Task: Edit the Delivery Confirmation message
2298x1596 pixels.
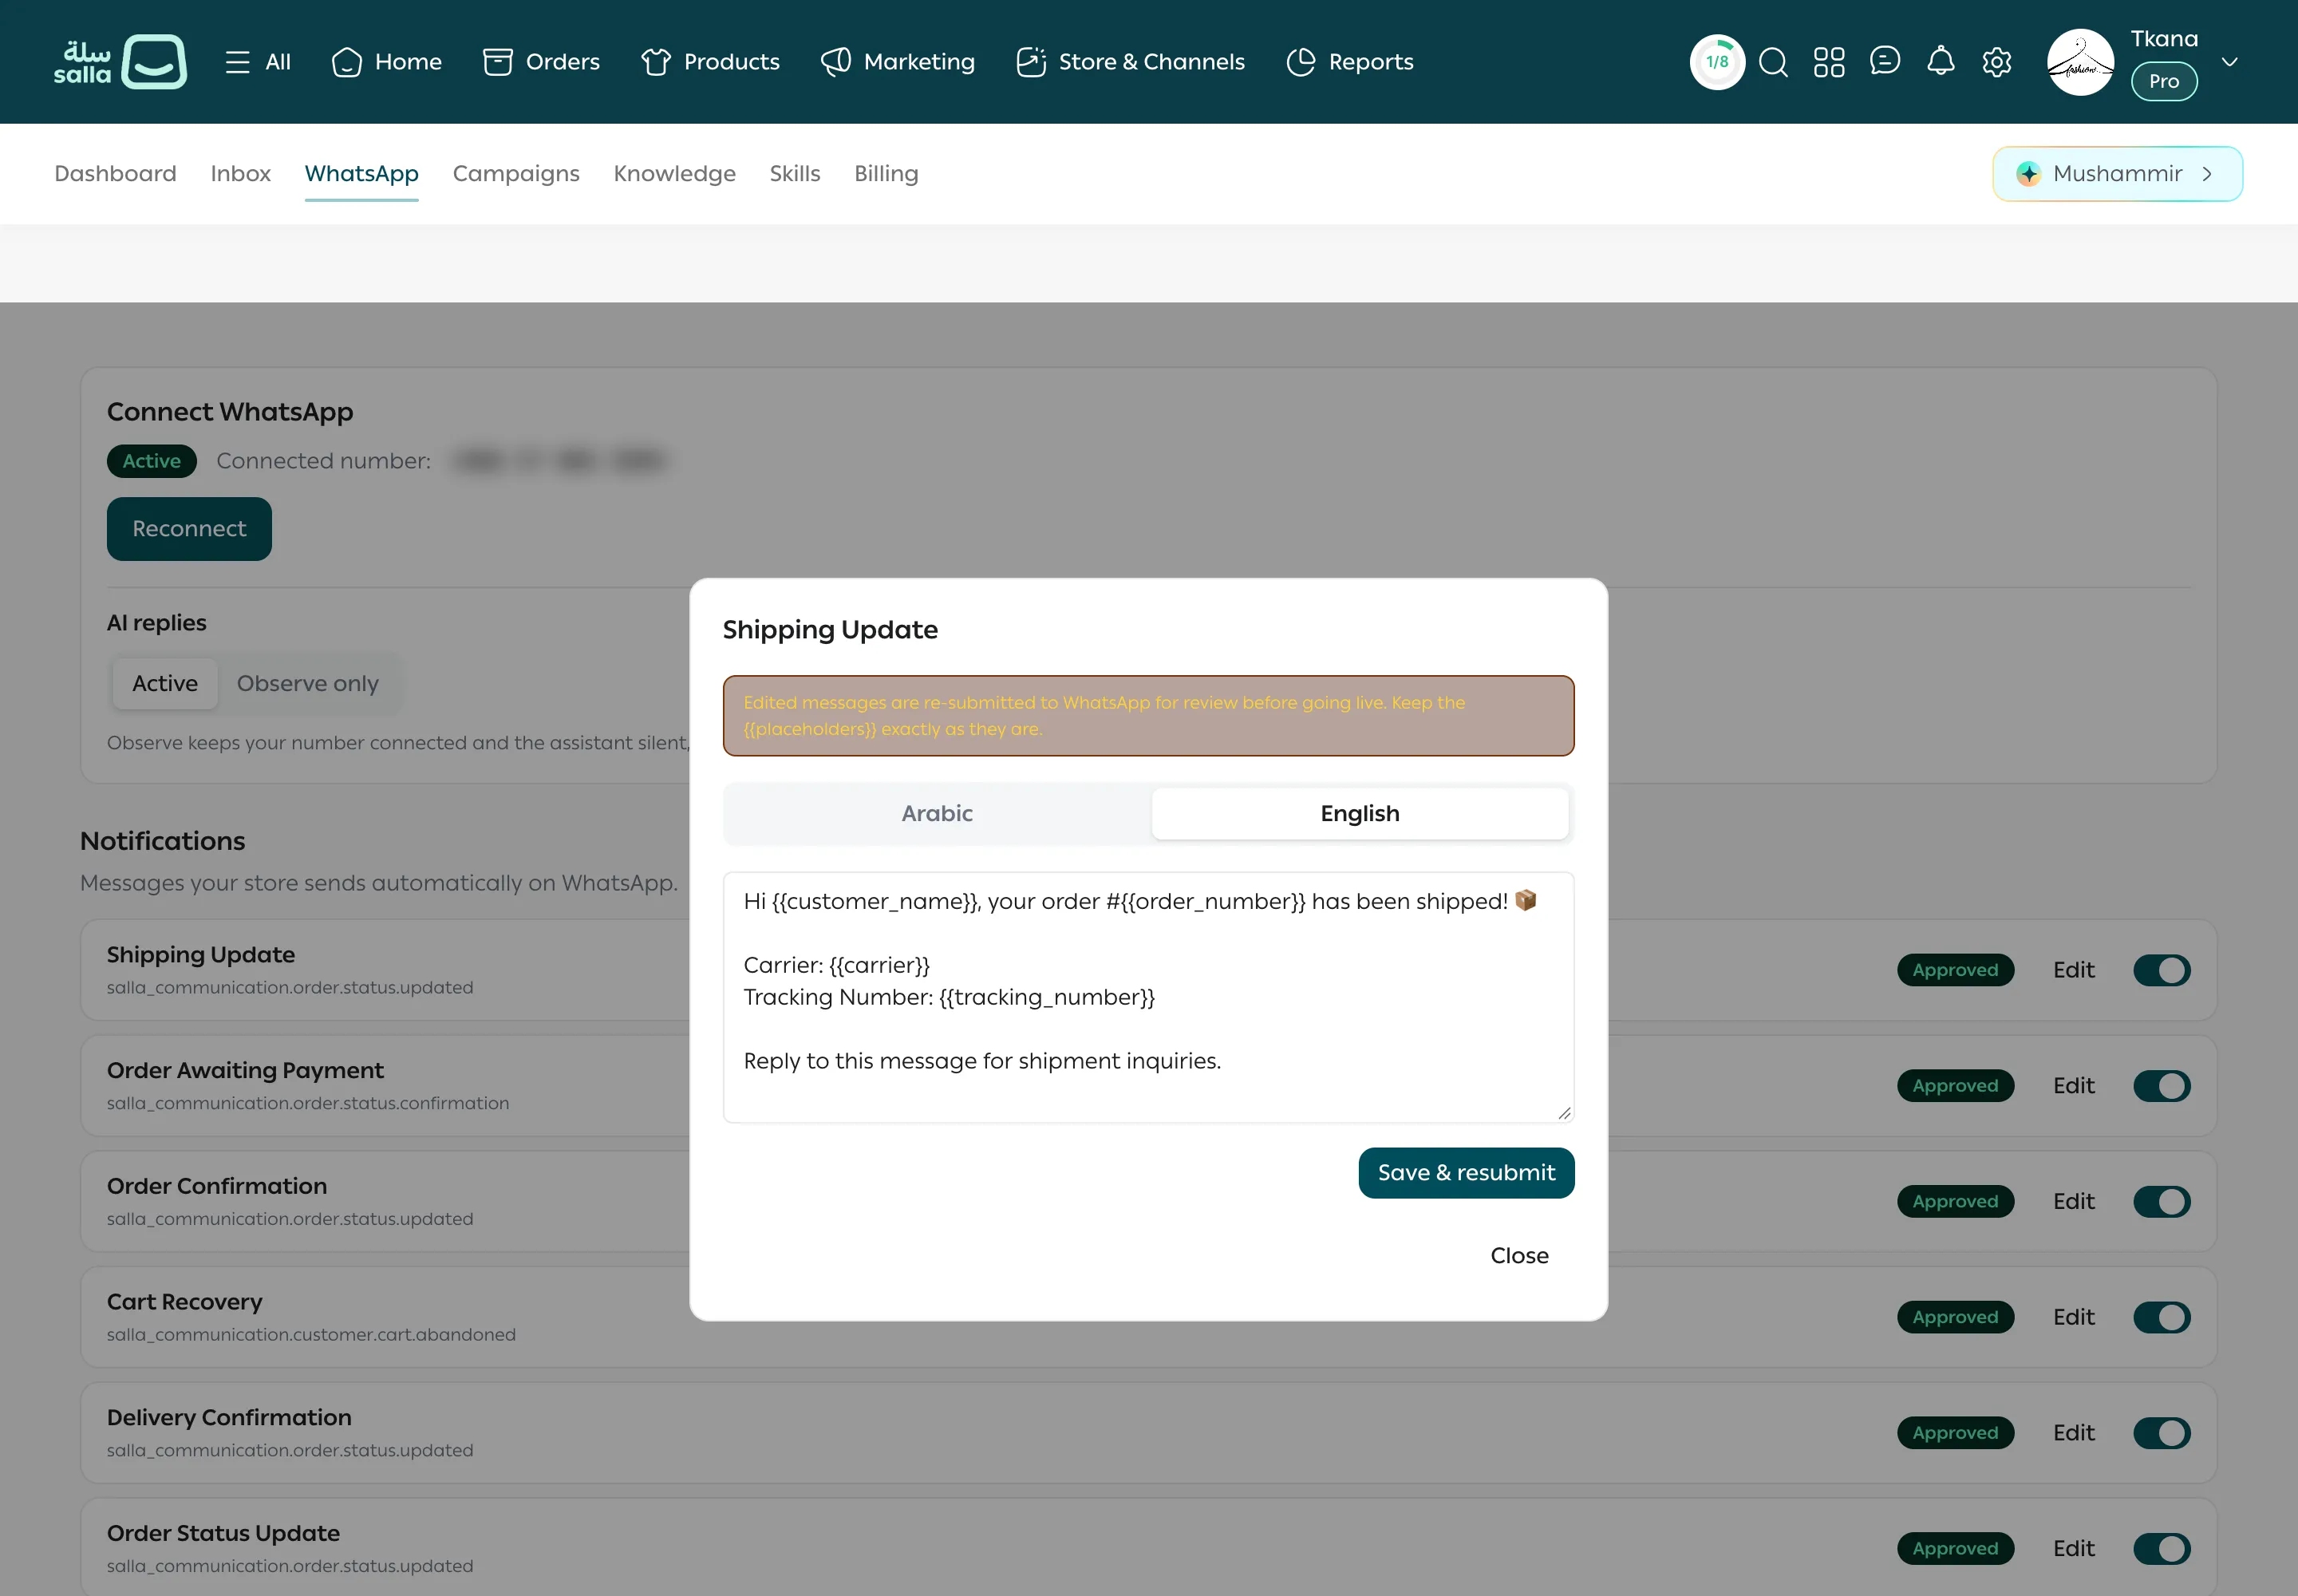Action: click(x=2073, y=1433)
